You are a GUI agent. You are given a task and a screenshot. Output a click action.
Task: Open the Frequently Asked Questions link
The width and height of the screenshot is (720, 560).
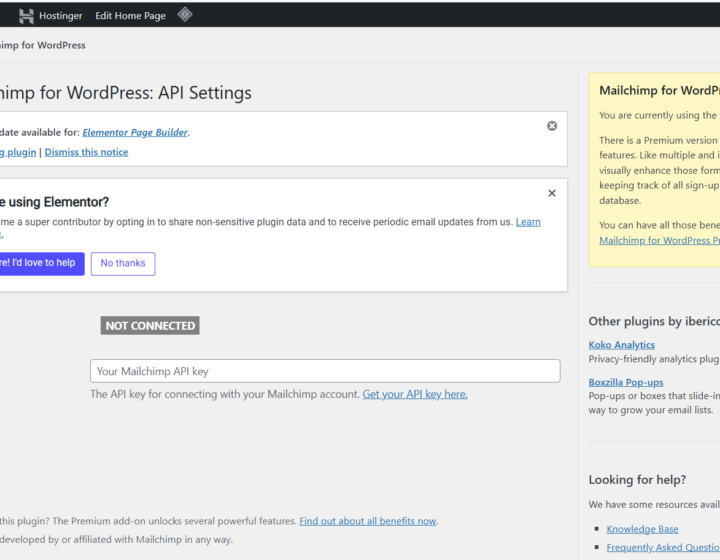click(662, 547)
